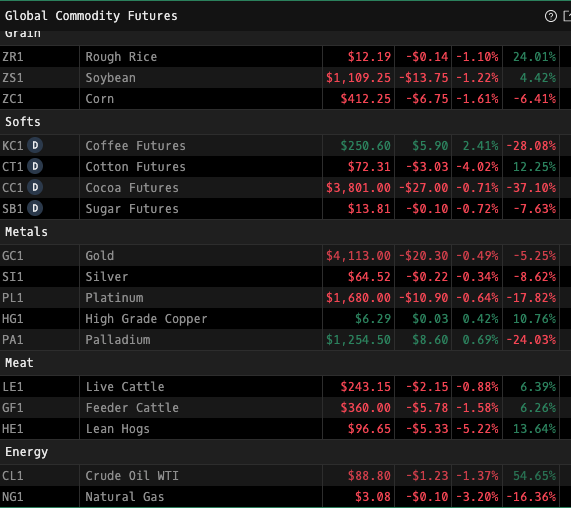Screen dimensions: 571x508
Task: Click the D badge beside KC1
Action: tap(35, 145)
